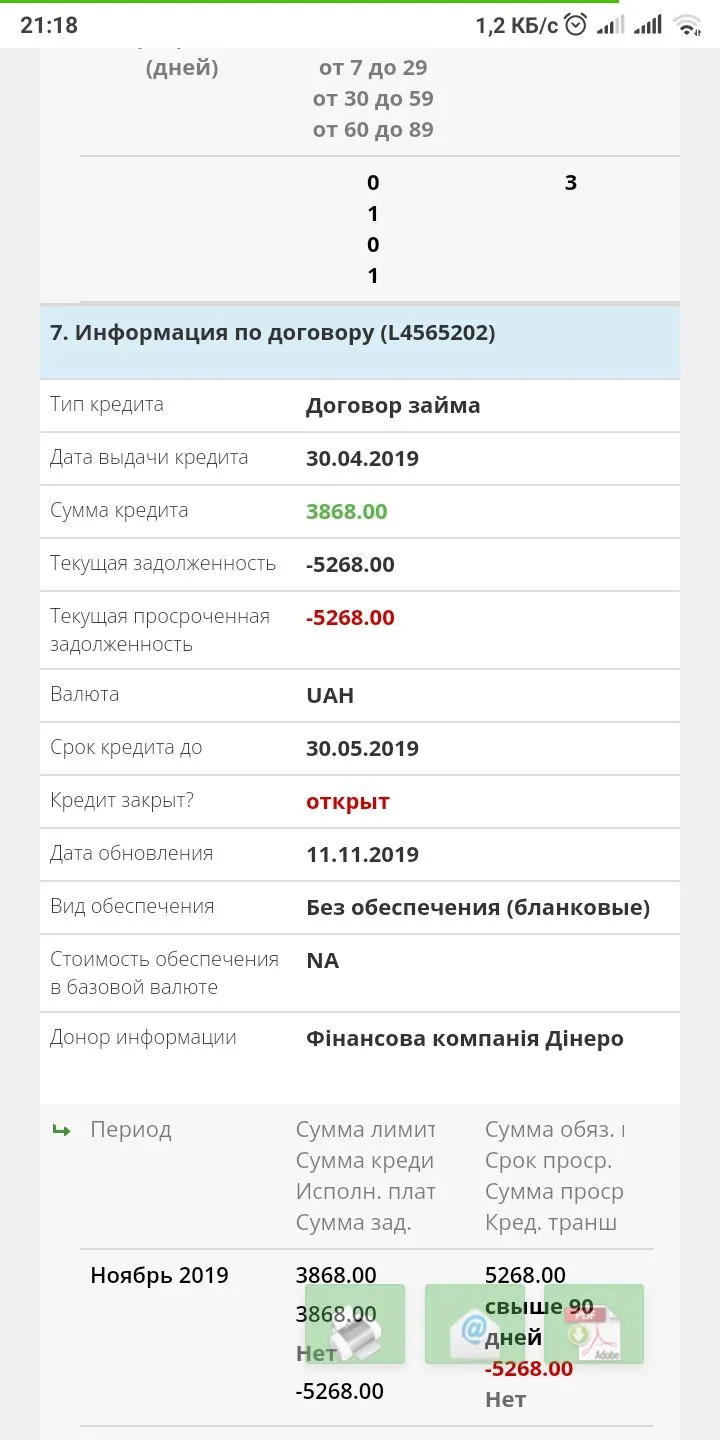Tap the printer icon to print report

355,1324
